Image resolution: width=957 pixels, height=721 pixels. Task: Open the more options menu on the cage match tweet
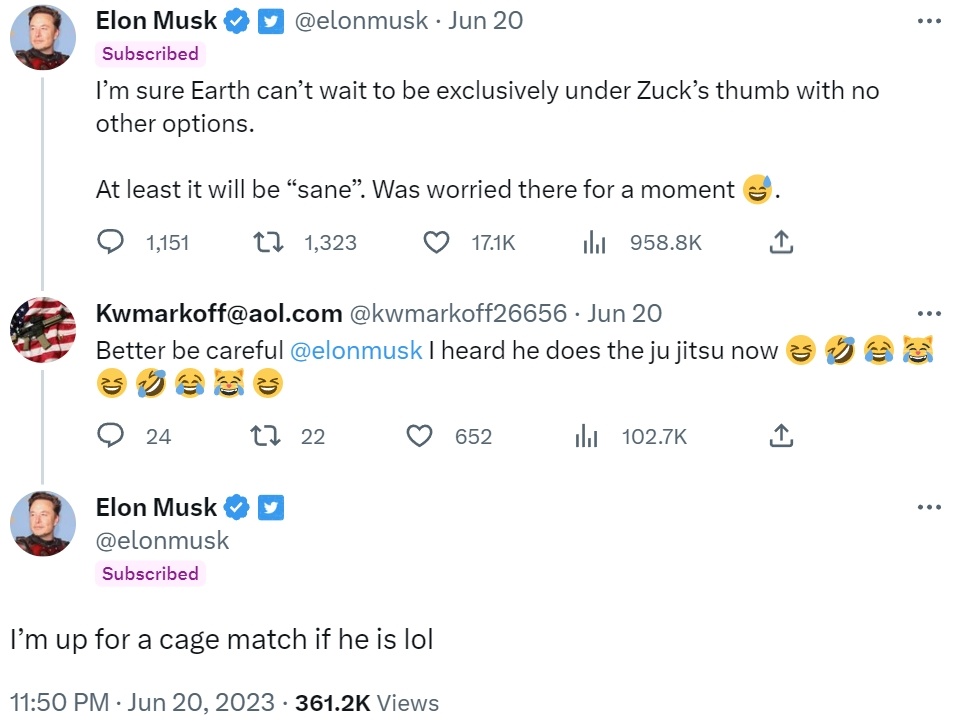(928, 506)
